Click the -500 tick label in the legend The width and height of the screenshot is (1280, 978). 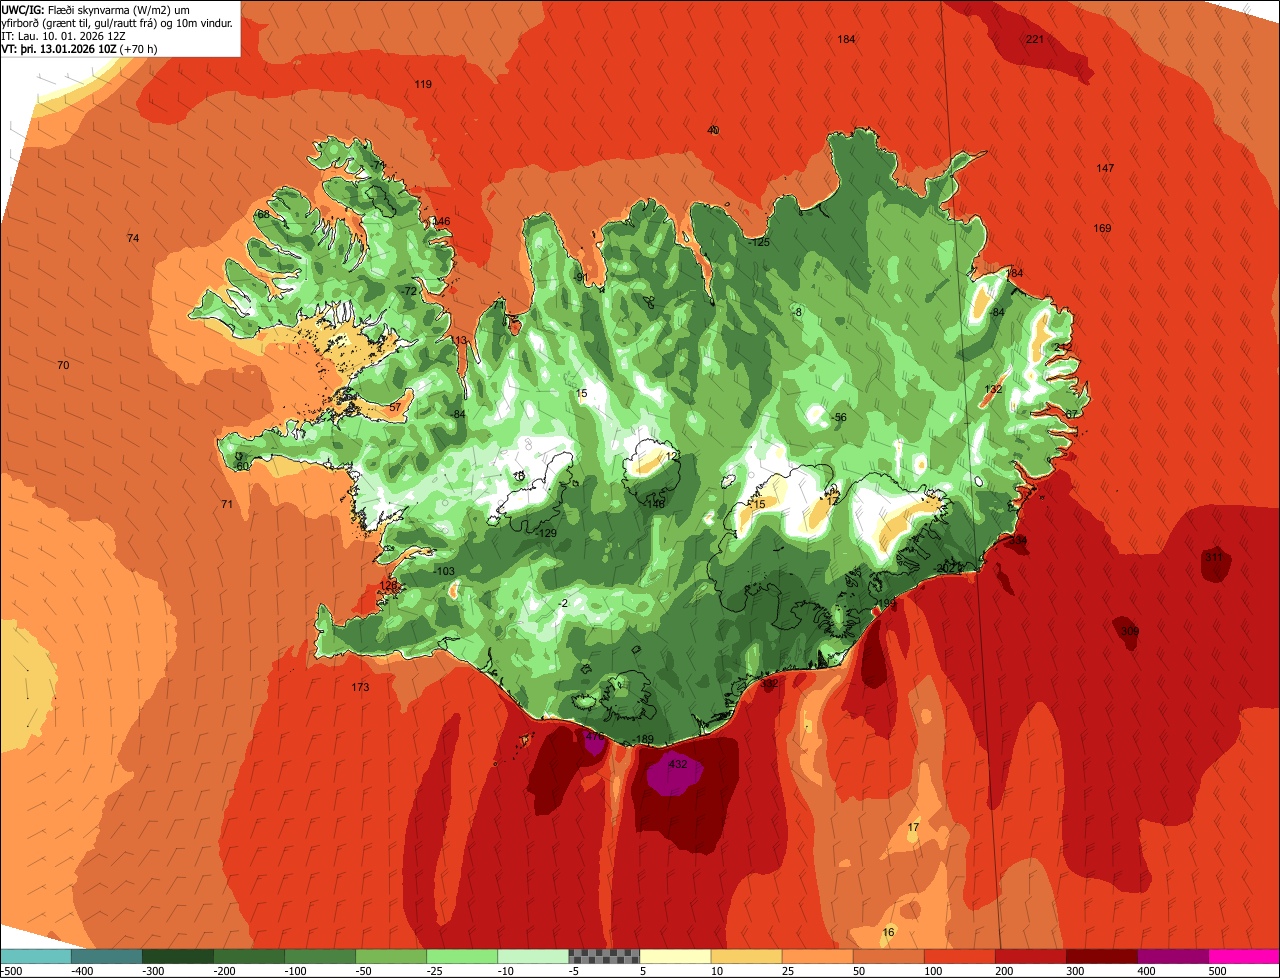click(13, 970)
